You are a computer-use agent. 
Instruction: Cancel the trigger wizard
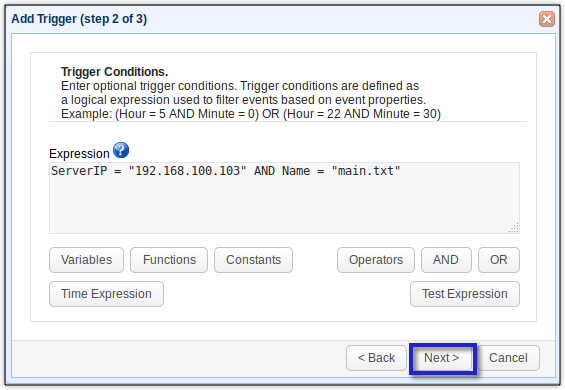508,358
